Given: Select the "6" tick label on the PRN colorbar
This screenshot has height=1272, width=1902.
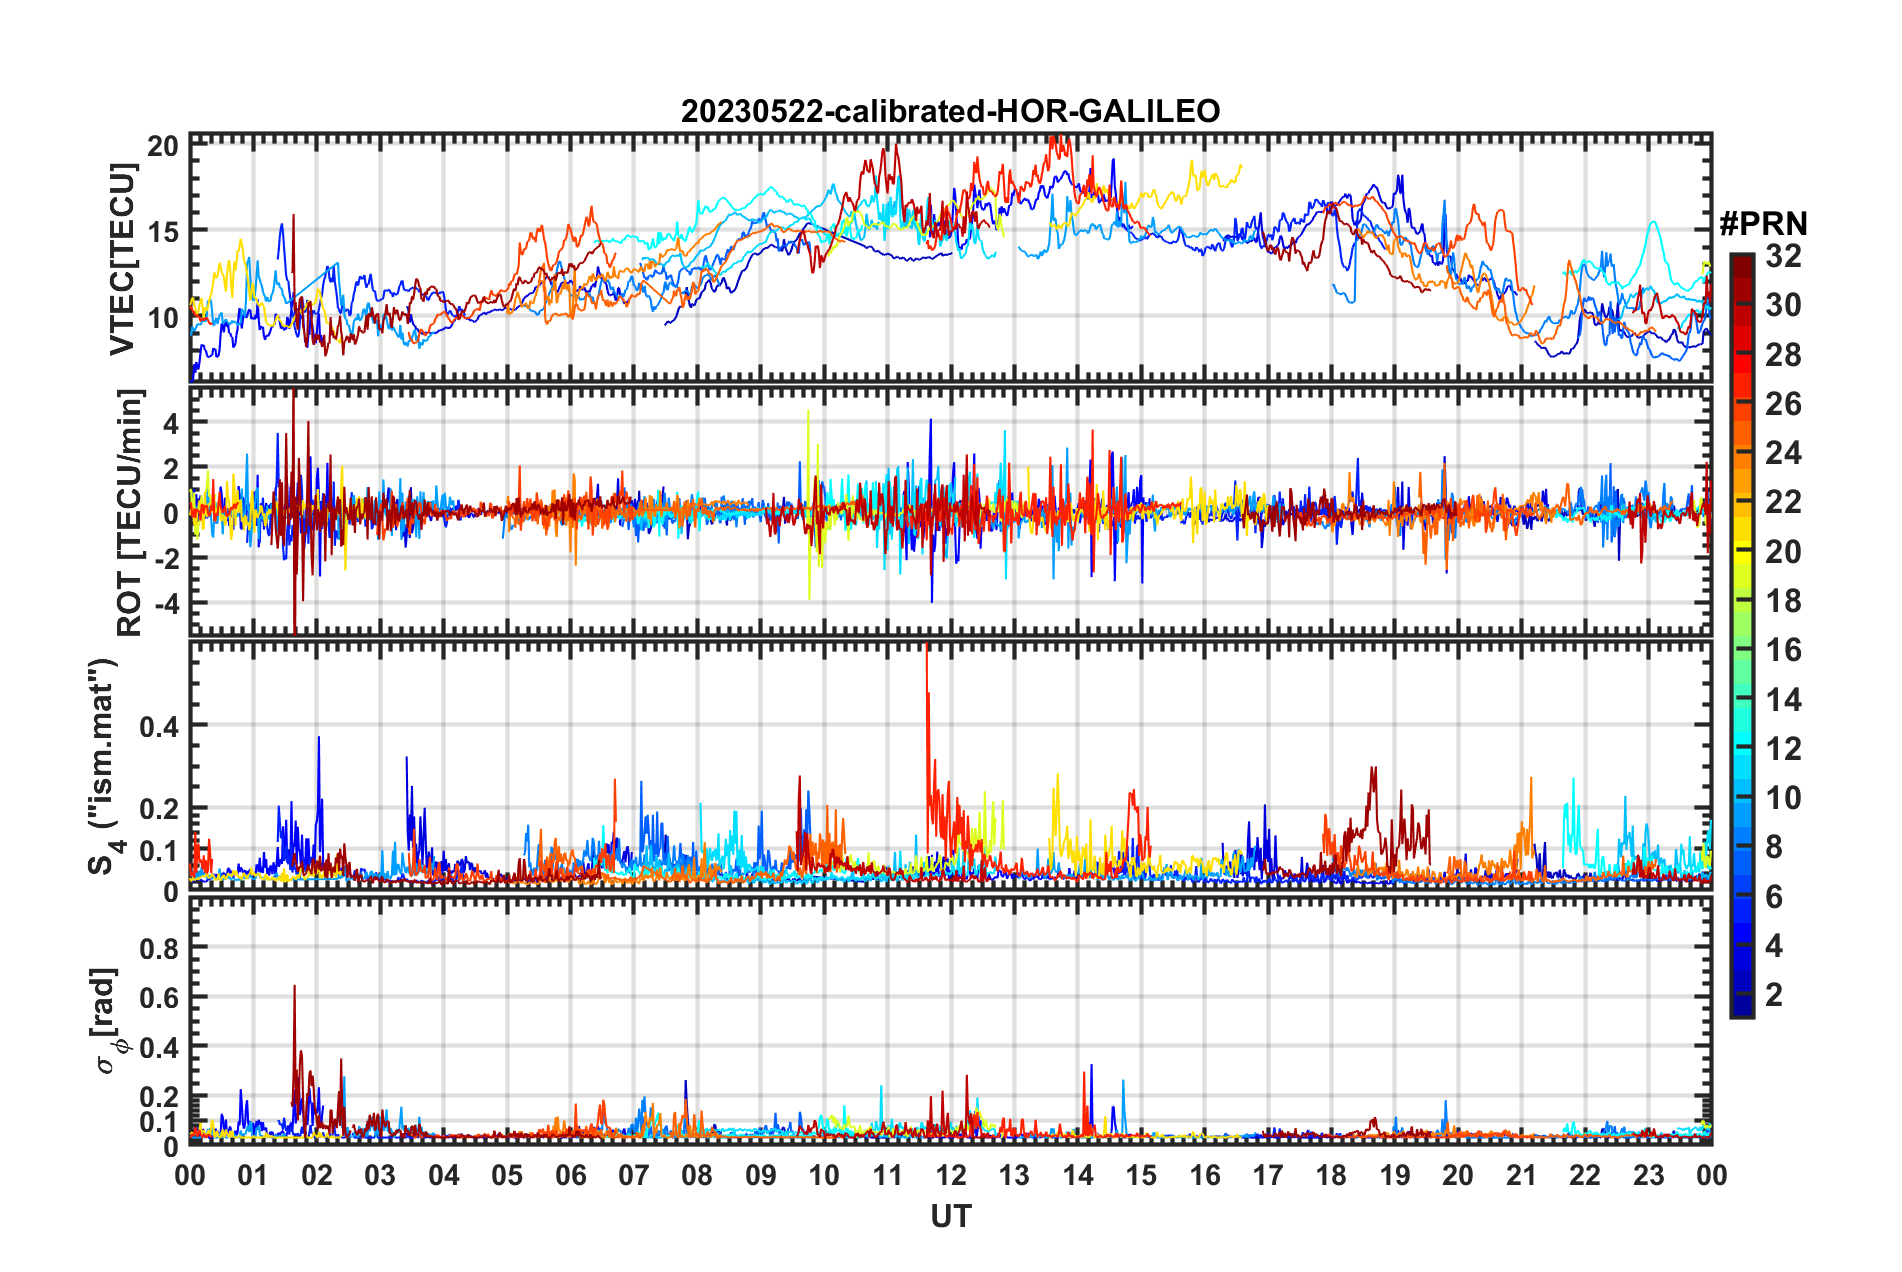Looking at the screenshot, I should tap(1774, 896).
